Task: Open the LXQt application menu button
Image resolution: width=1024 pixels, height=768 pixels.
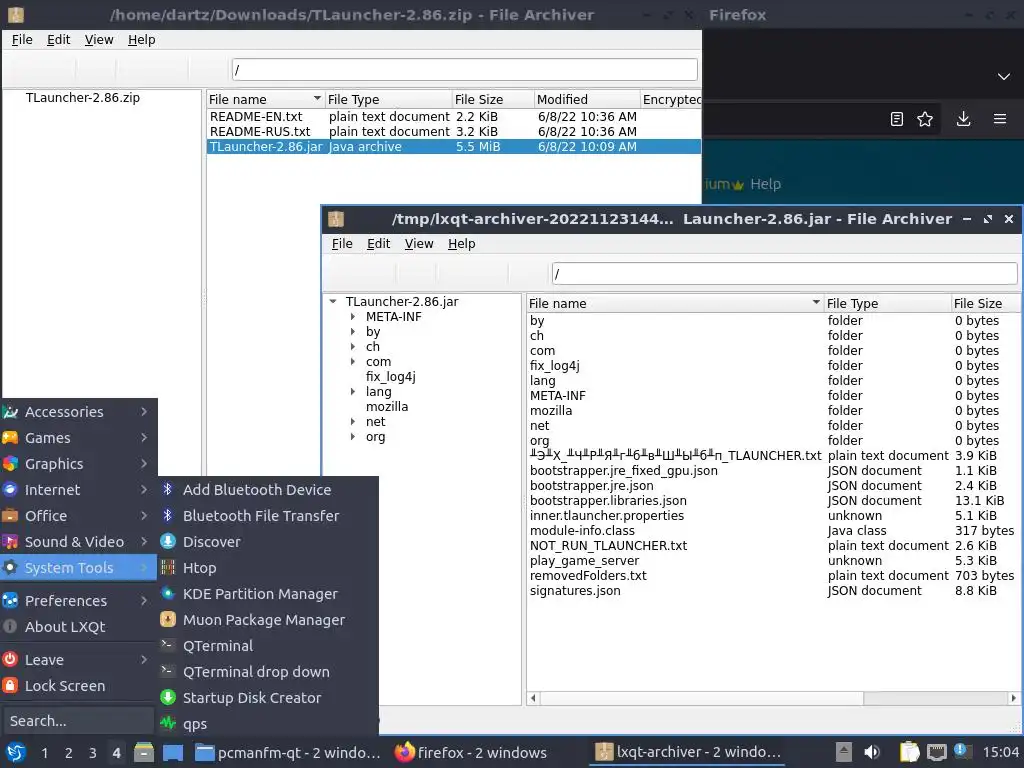Action: tap(14, 752)
